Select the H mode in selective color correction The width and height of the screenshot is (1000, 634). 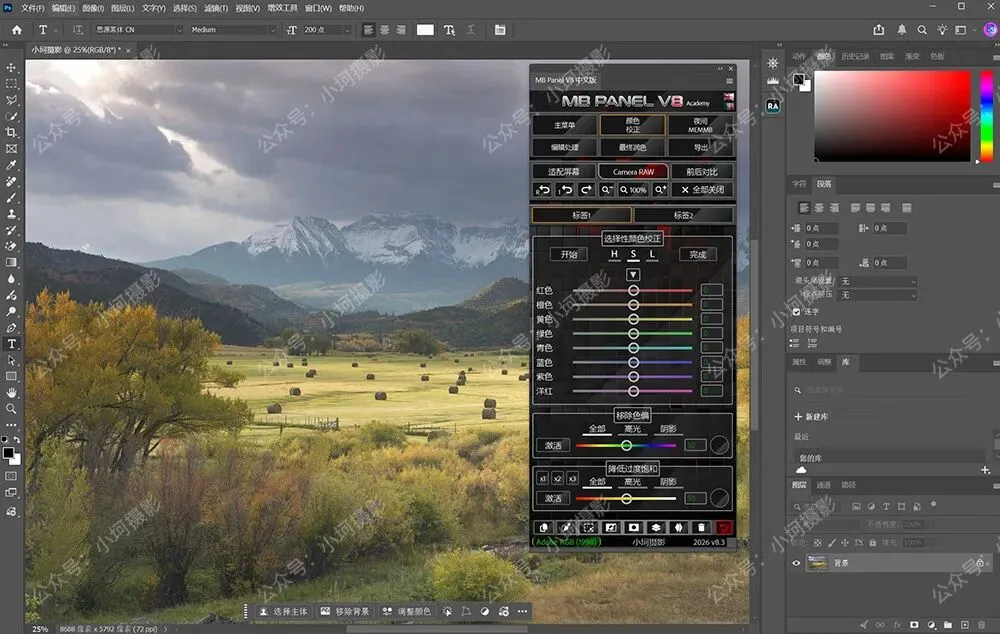click(614, 254)
